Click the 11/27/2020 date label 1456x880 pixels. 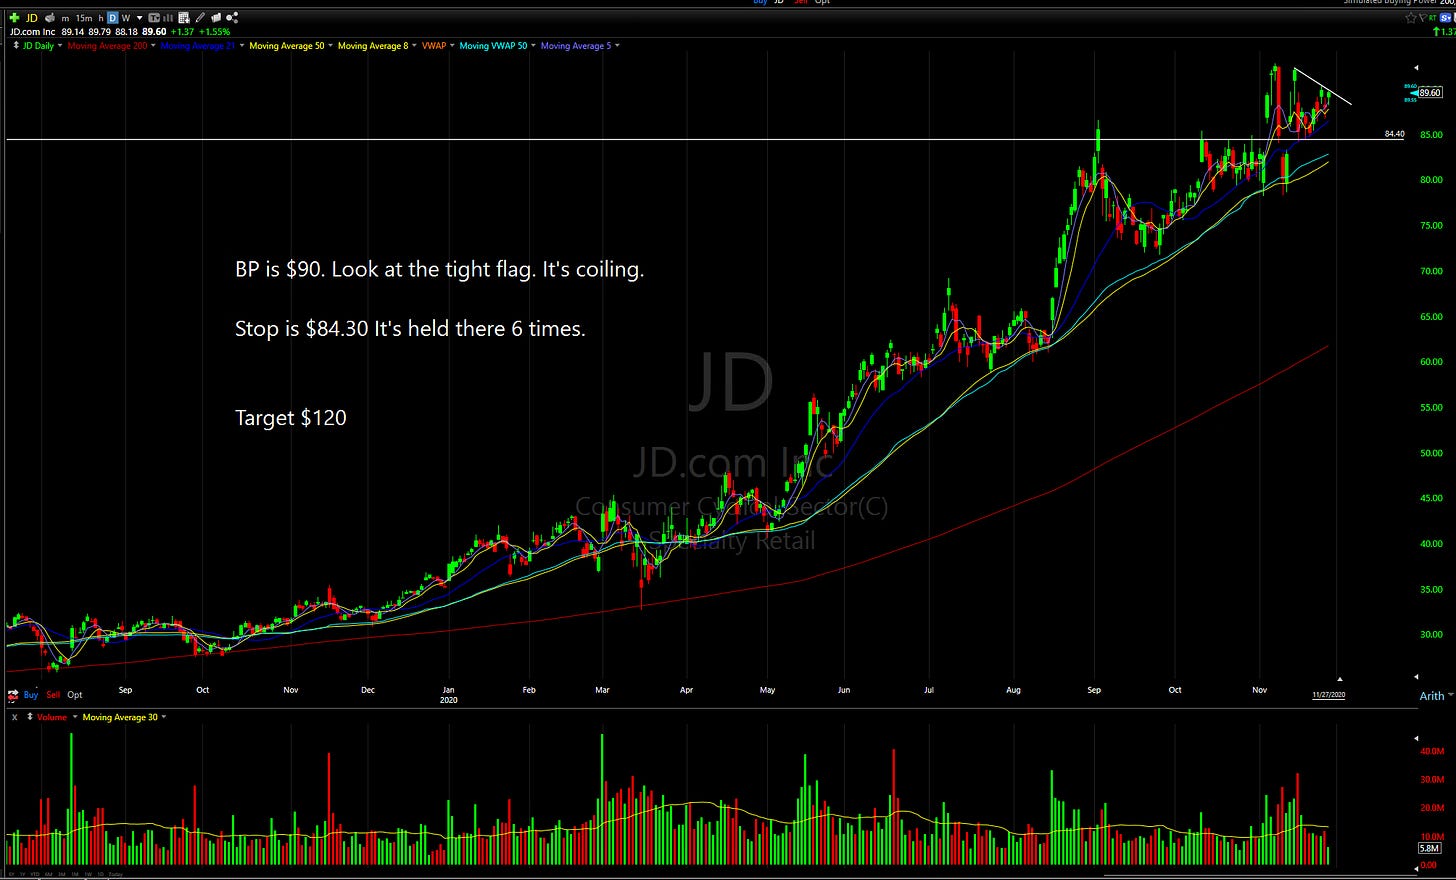(x=1328, y=695)
